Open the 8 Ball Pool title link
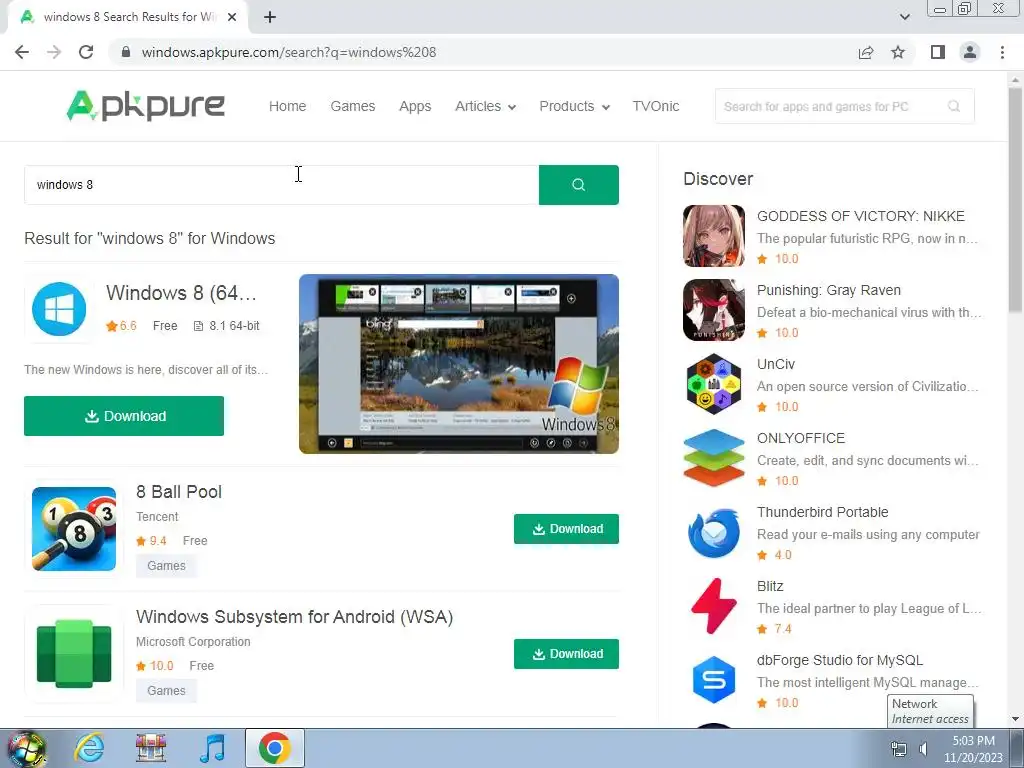1024x768 pixels. tap(179, 492)
